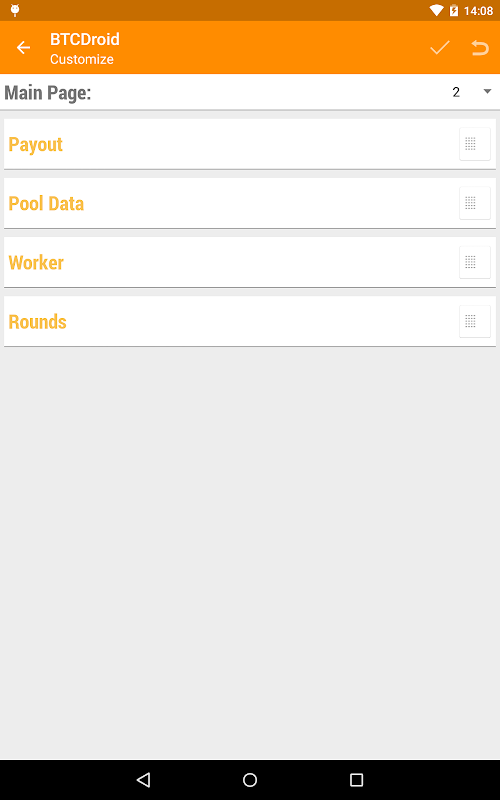Confirm customization with the checkmark icon
This screenshot has width=500, height=800.
[439, 47]
